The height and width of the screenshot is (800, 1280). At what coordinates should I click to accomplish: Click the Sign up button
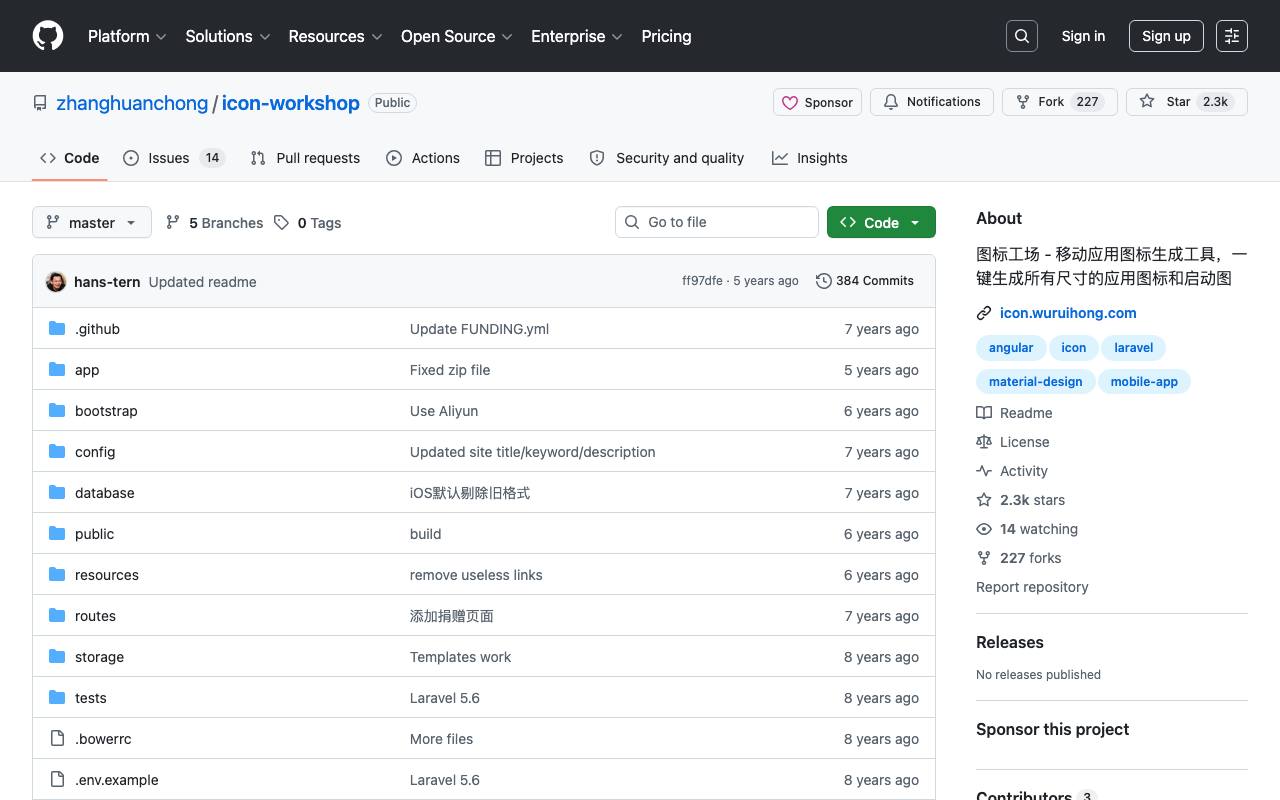[x=1166, y=36]
